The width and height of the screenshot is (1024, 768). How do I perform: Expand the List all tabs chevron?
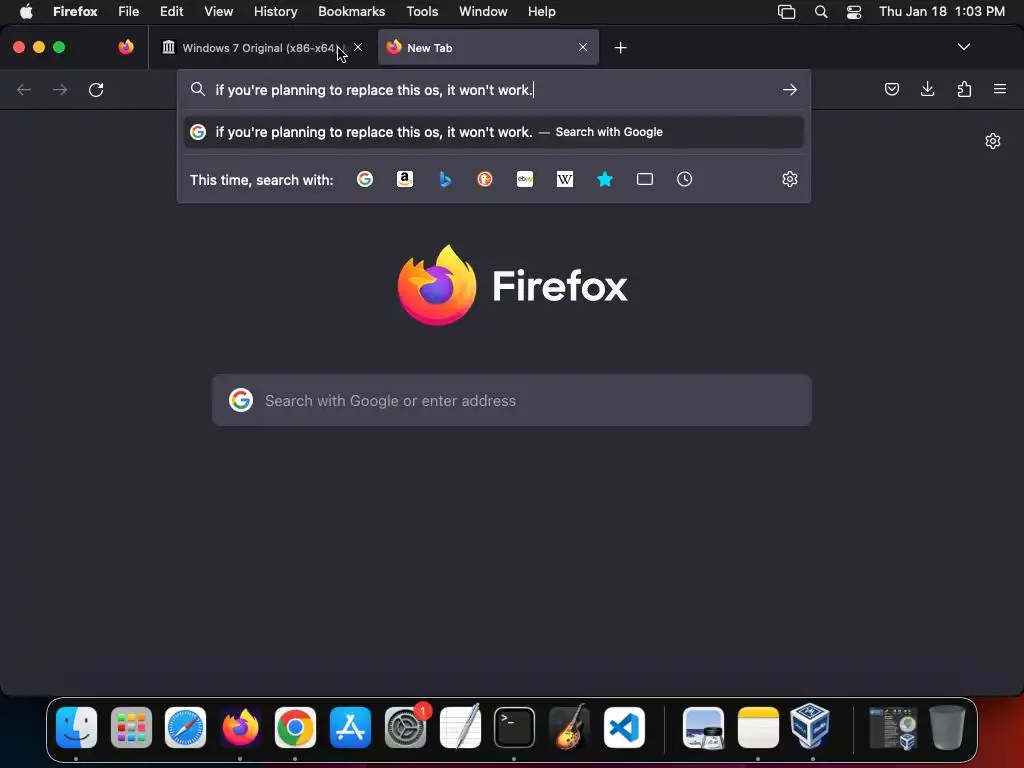pos(964,47)
